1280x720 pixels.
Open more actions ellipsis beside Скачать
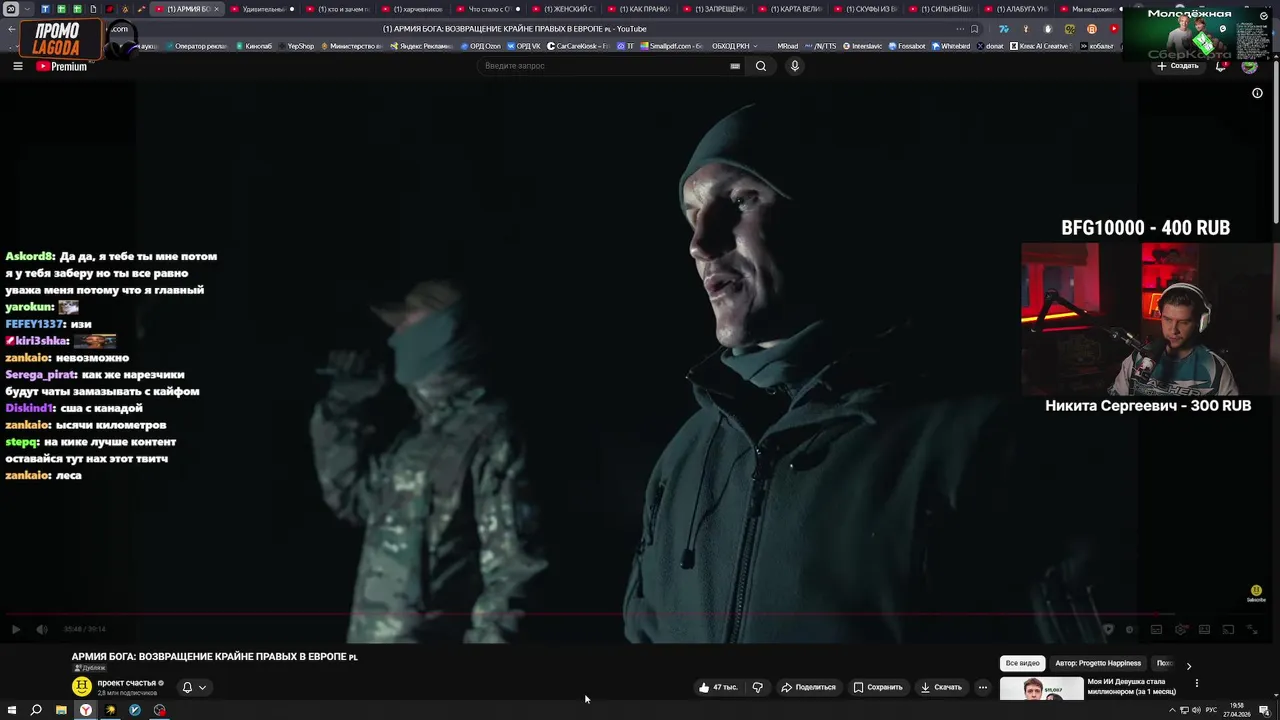tap(983, 687)
